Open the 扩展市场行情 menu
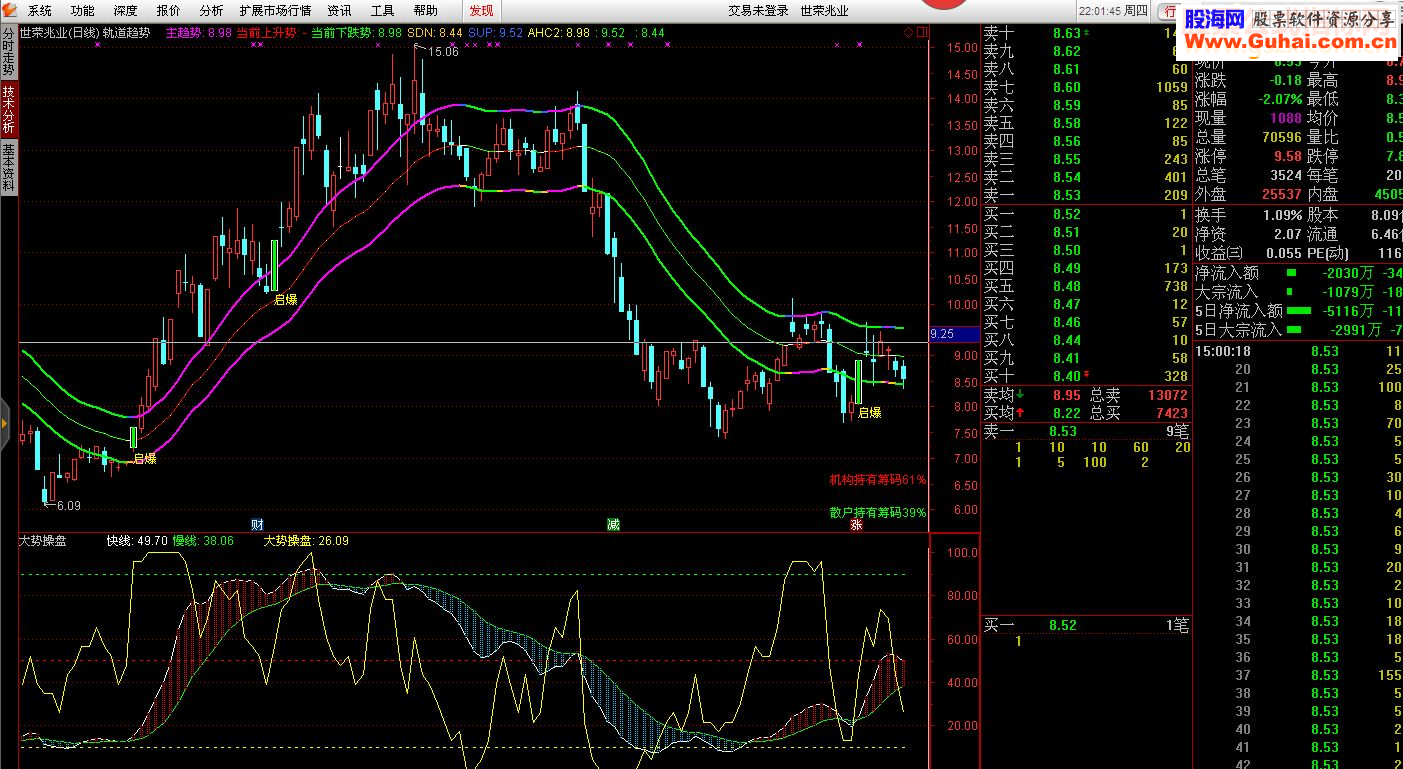 coord(275,11)
